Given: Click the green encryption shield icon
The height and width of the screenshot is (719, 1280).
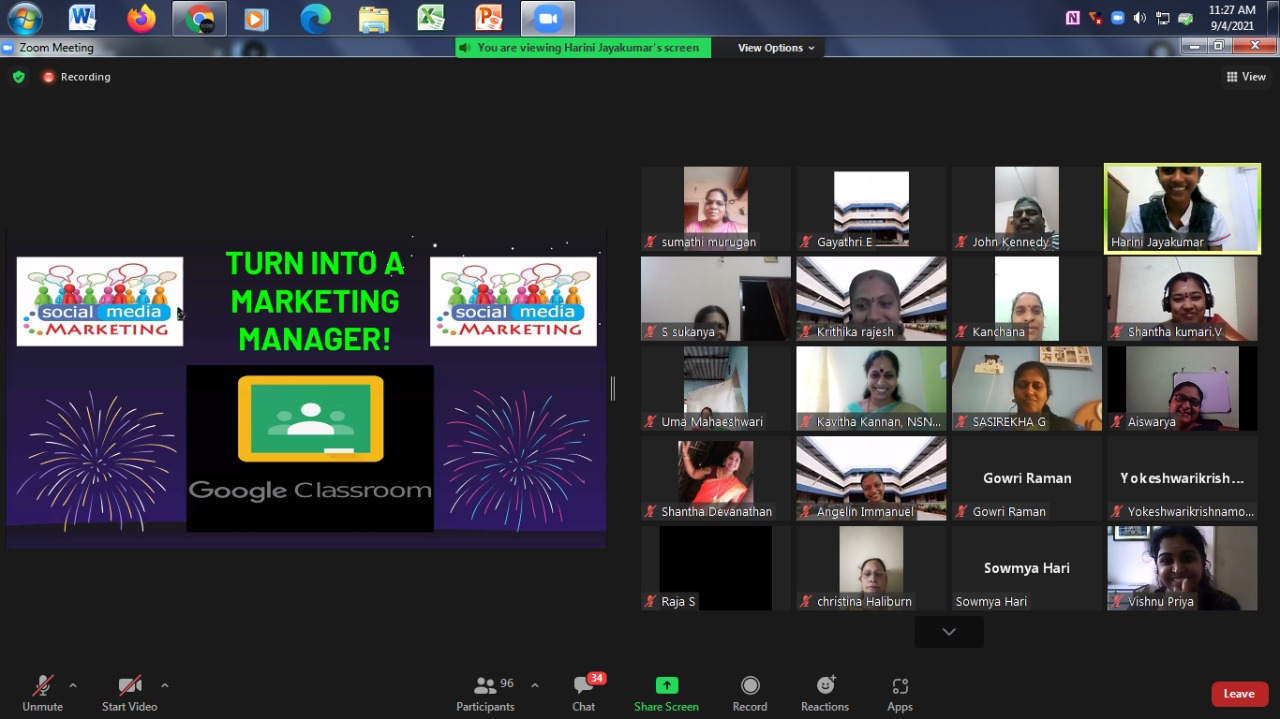Looking at the screenshot, I should click(x=18, y=77).
